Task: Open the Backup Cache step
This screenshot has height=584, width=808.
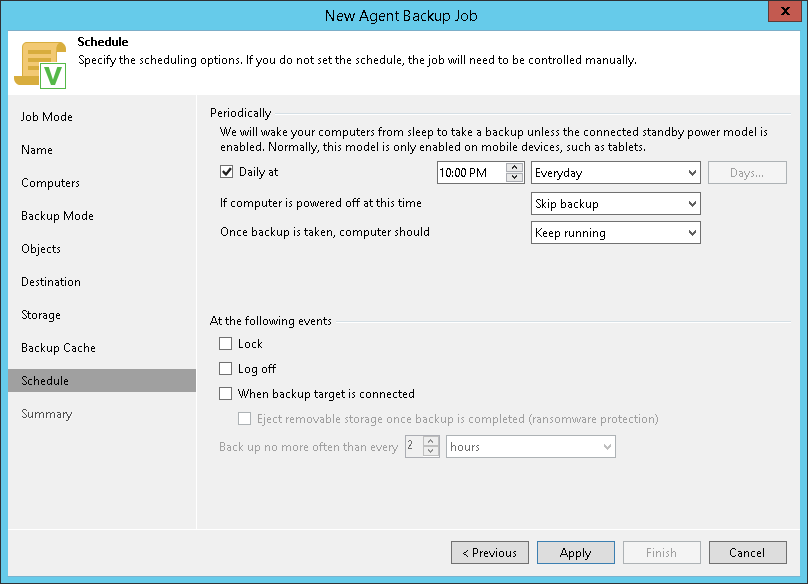Action: click(x=58, y=348)
